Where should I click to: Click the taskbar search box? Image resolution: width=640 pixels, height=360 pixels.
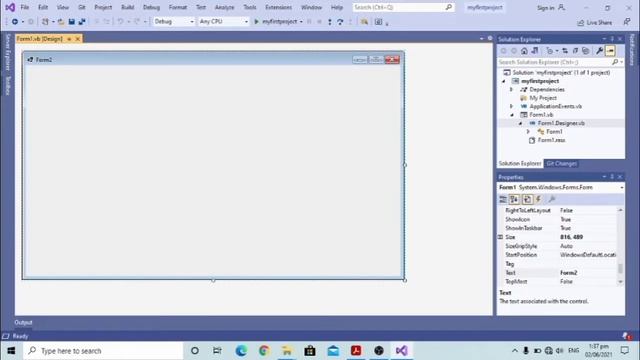[103, 351]
